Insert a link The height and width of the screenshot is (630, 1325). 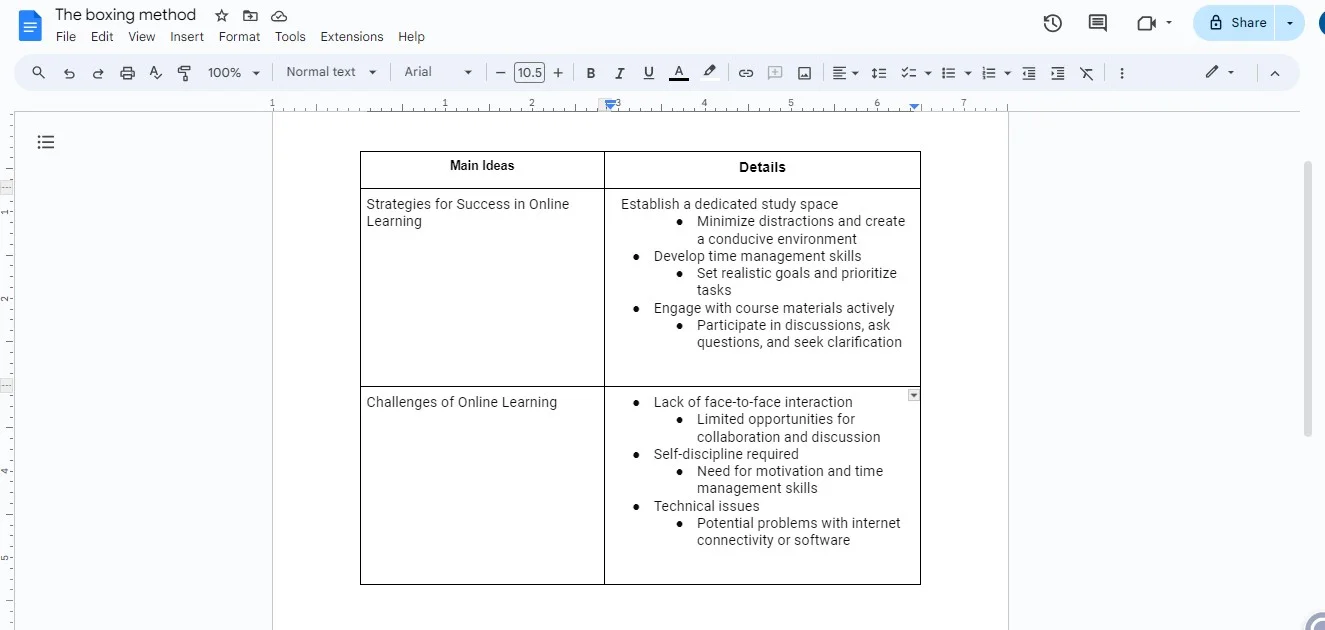tap(745, 72)
